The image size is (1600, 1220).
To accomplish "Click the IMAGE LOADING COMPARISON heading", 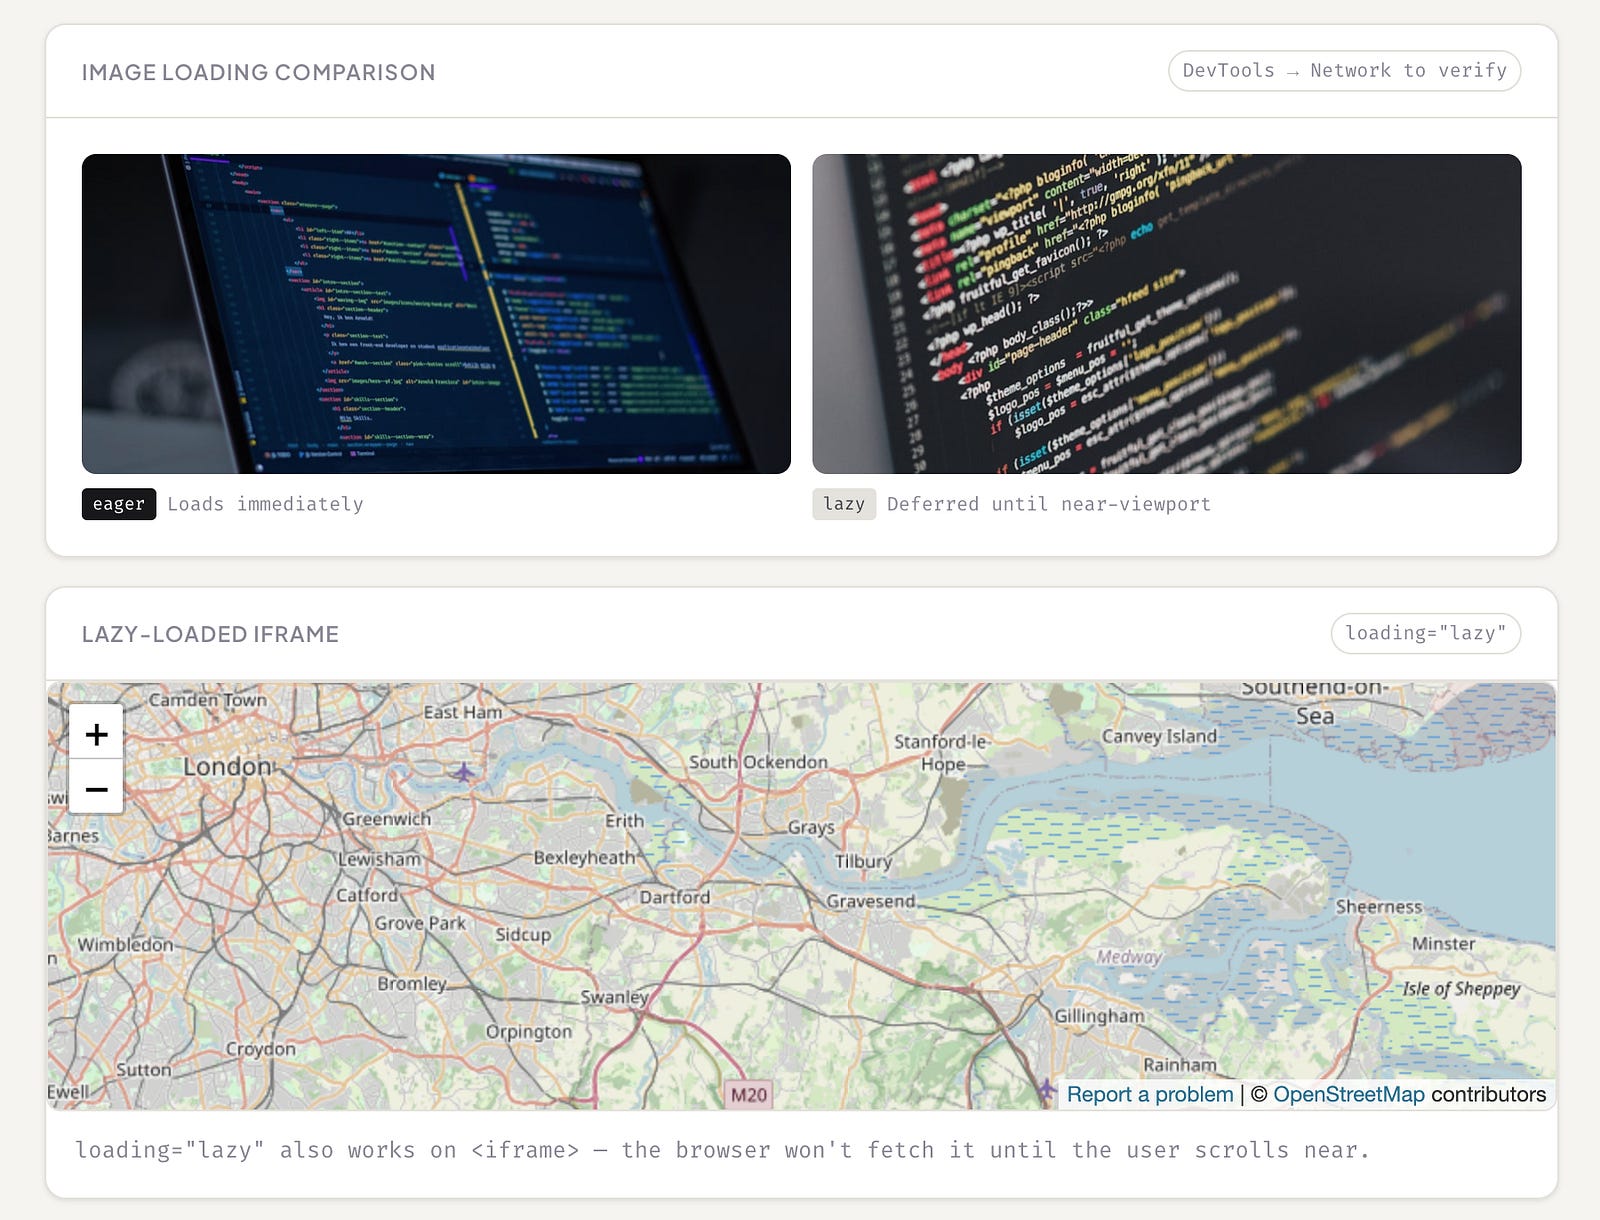I will point(258,72).
